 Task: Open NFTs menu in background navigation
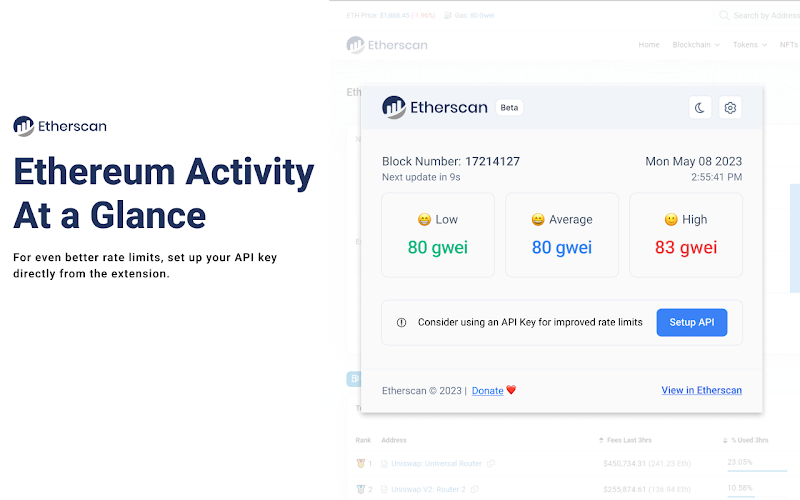(789, 45)
